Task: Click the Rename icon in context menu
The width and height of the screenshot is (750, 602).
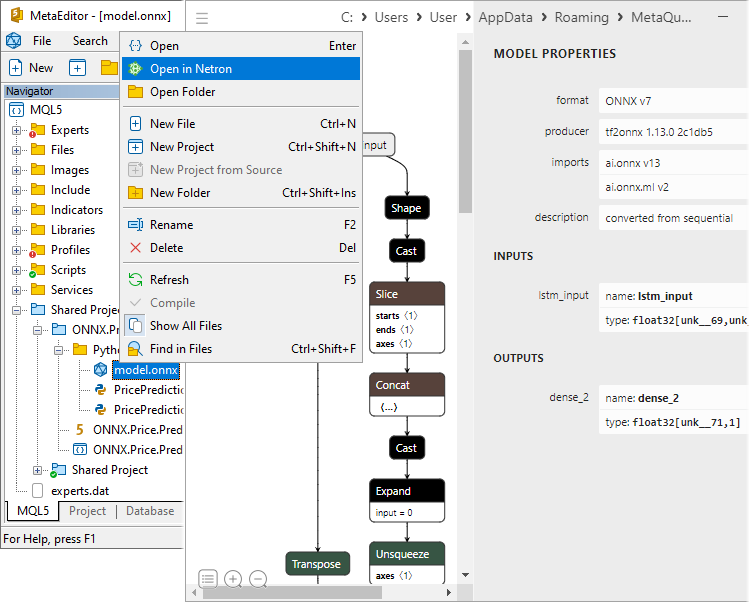Action: coord(135,225)
